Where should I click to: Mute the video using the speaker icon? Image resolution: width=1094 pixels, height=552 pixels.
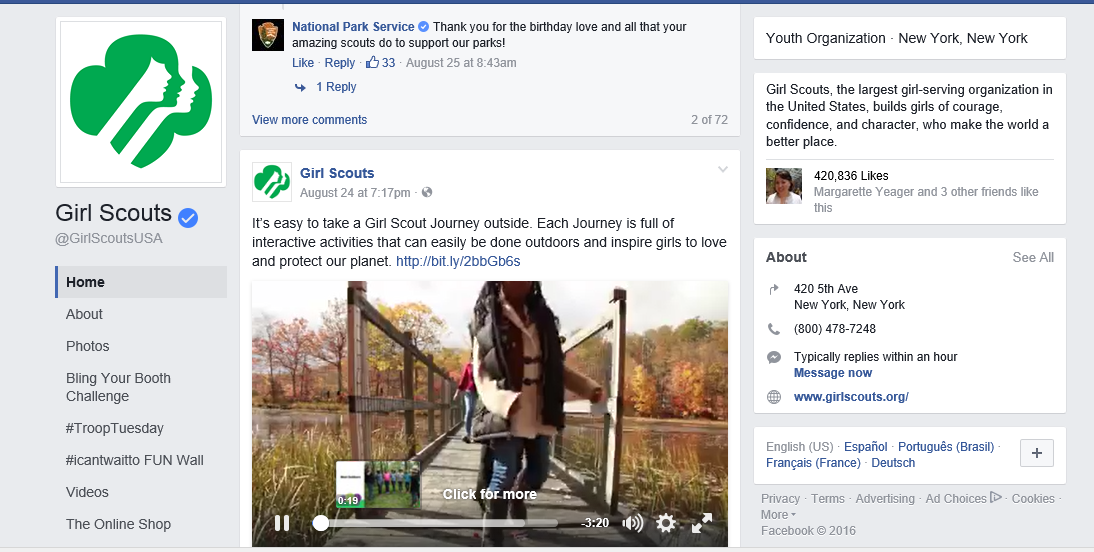632,523
